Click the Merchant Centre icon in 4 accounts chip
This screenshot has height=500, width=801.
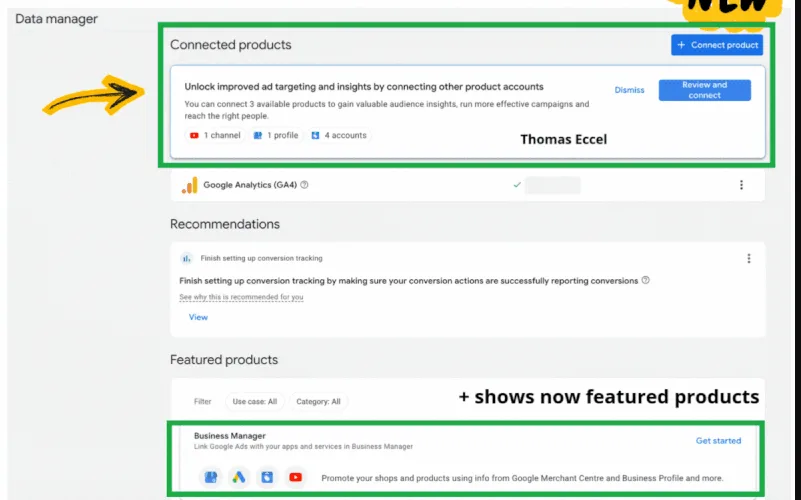[x=316, y=135]
